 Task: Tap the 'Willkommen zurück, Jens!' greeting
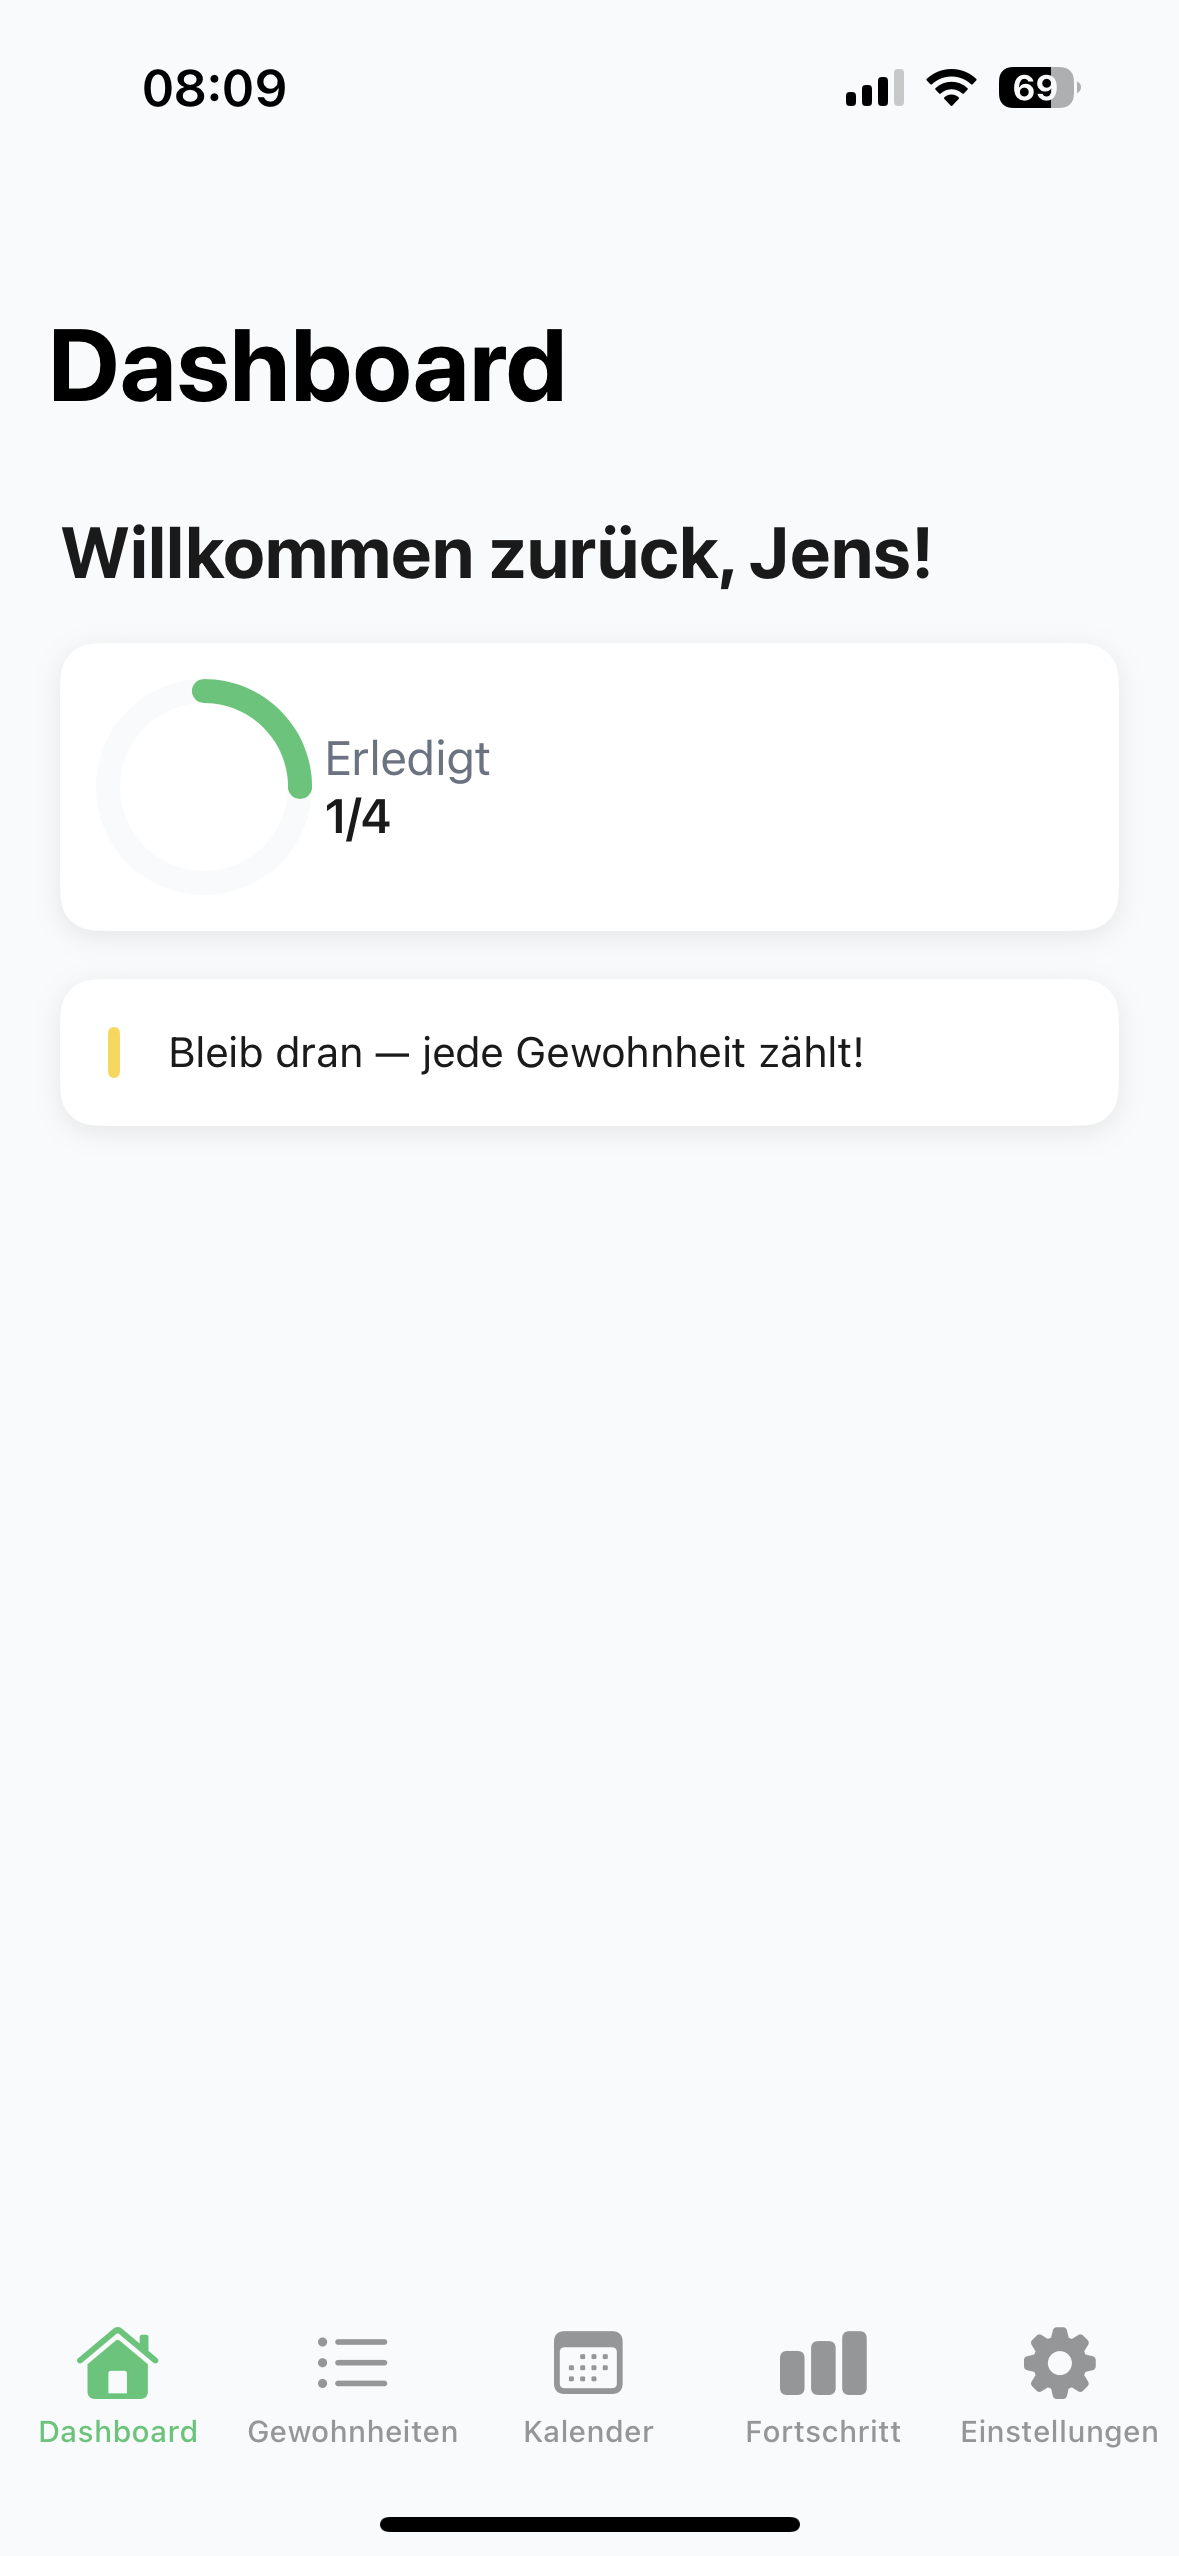point(497,553)
